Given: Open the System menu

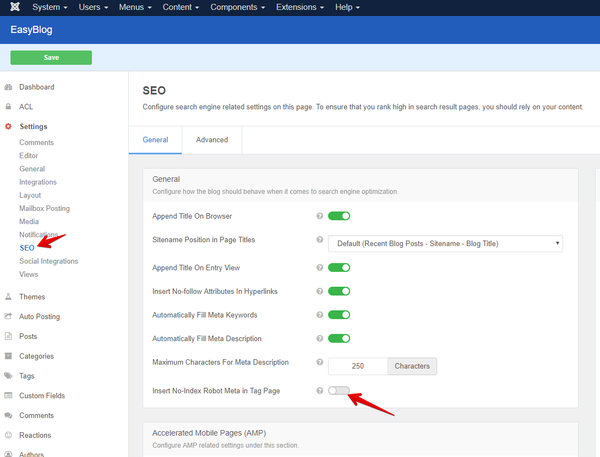Looking at the screenshot, I should (x=50, y=7).
